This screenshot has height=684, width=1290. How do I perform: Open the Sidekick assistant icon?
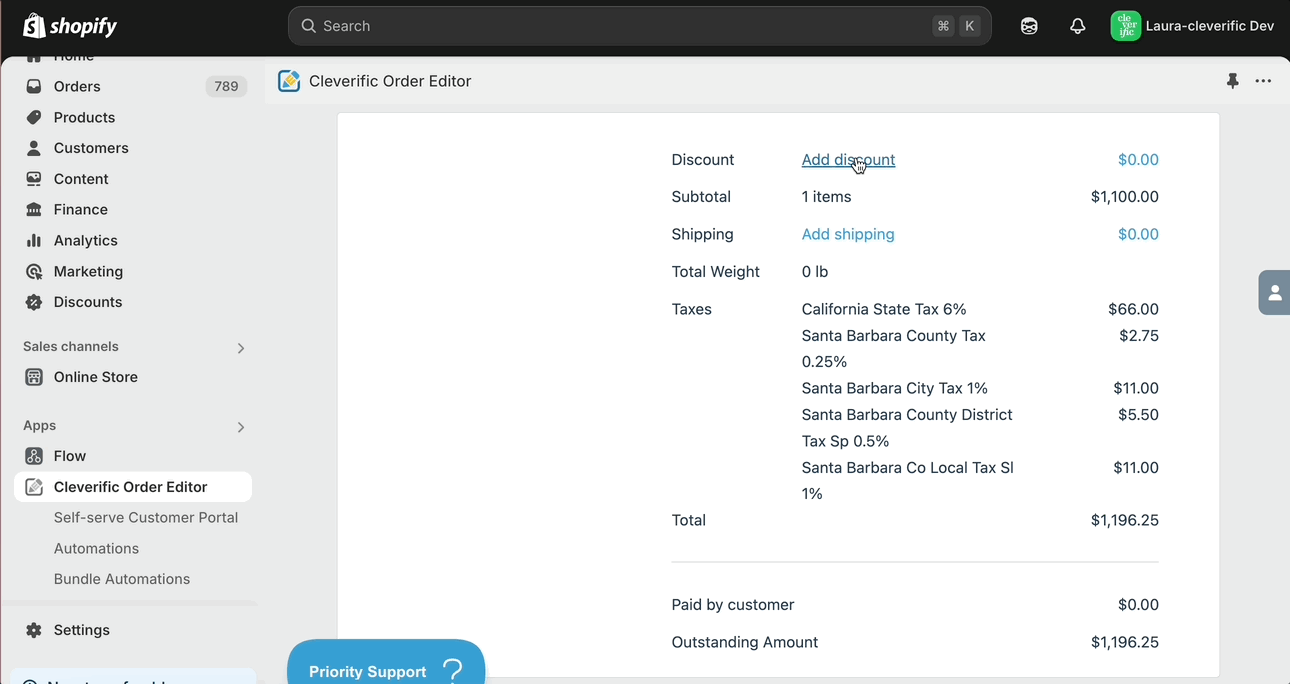click(x=1029, y=26)
